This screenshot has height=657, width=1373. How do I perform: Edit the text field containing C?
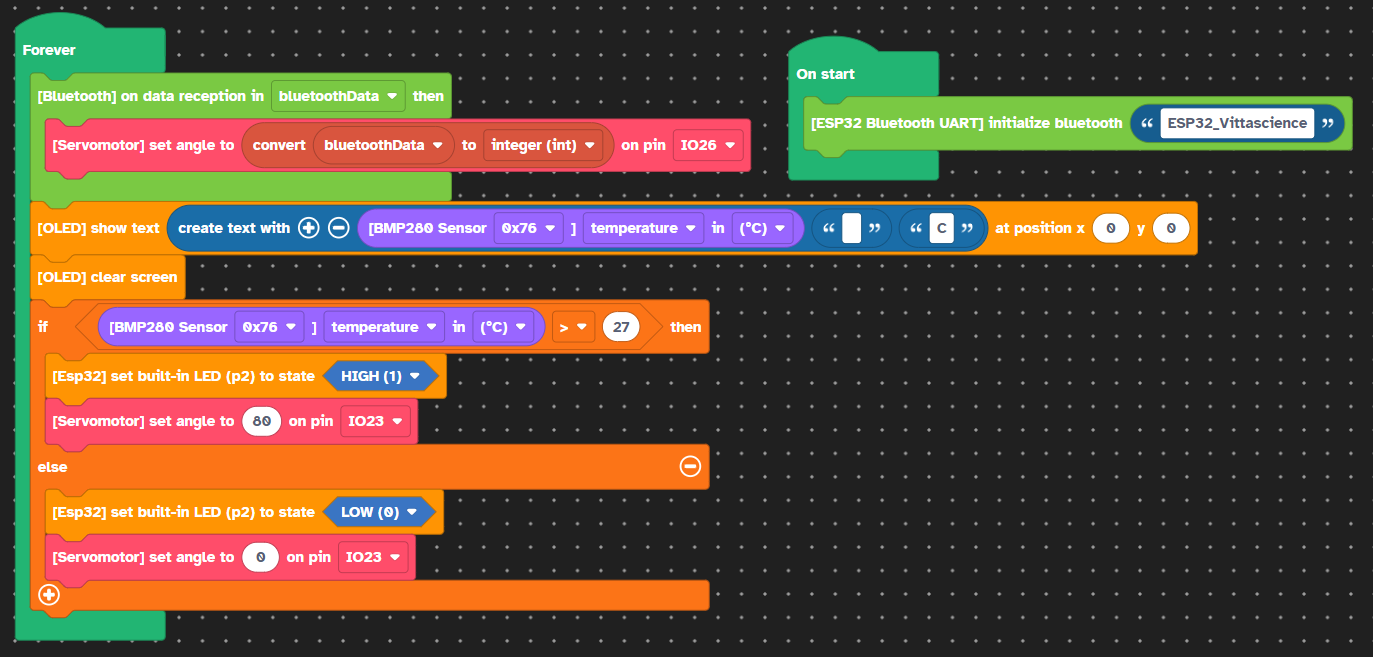941,228
